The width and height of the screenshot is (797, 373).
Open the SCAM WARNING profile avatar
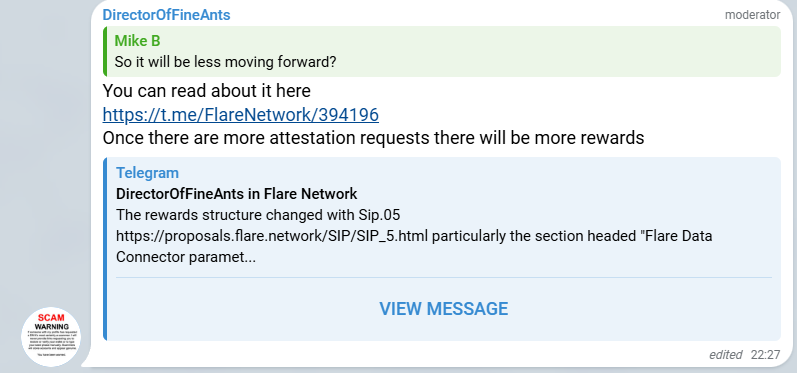point(51,337)
